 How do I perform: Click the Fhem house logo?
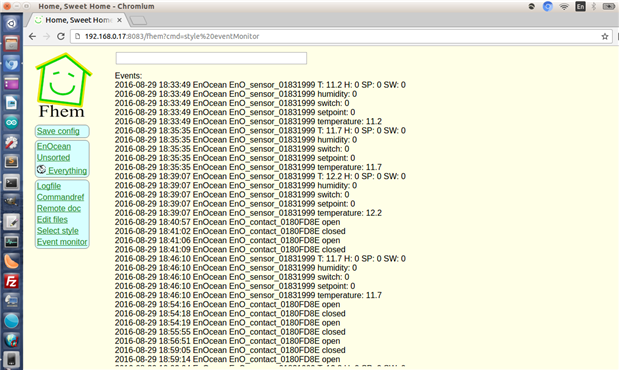coord(63,85)
